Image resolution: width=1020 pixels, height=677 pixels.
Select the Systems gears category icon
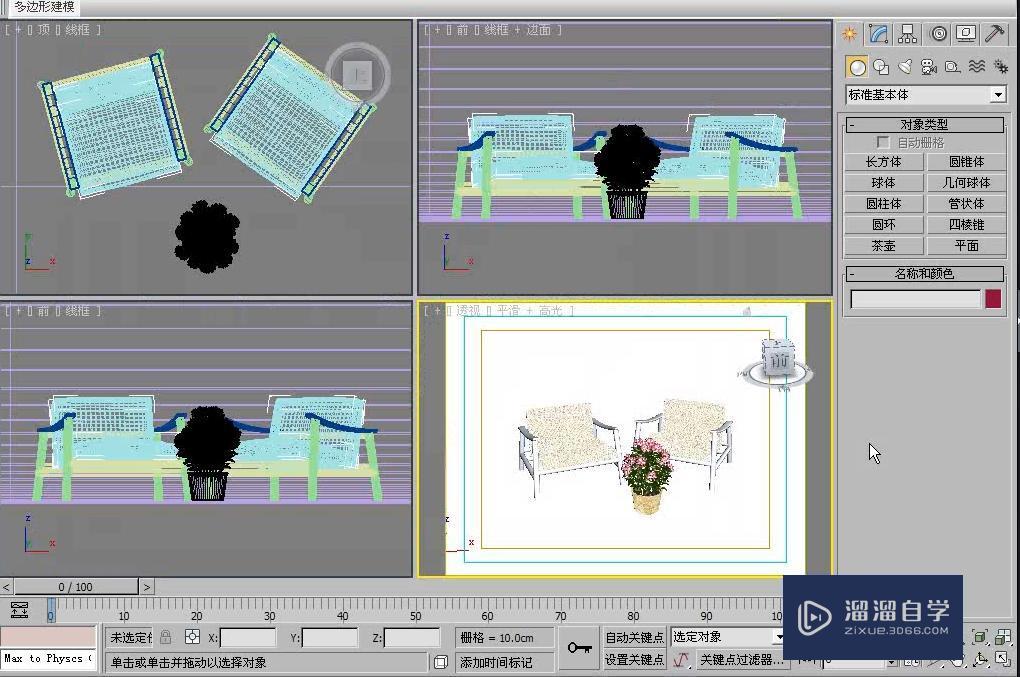point(1000,66)
